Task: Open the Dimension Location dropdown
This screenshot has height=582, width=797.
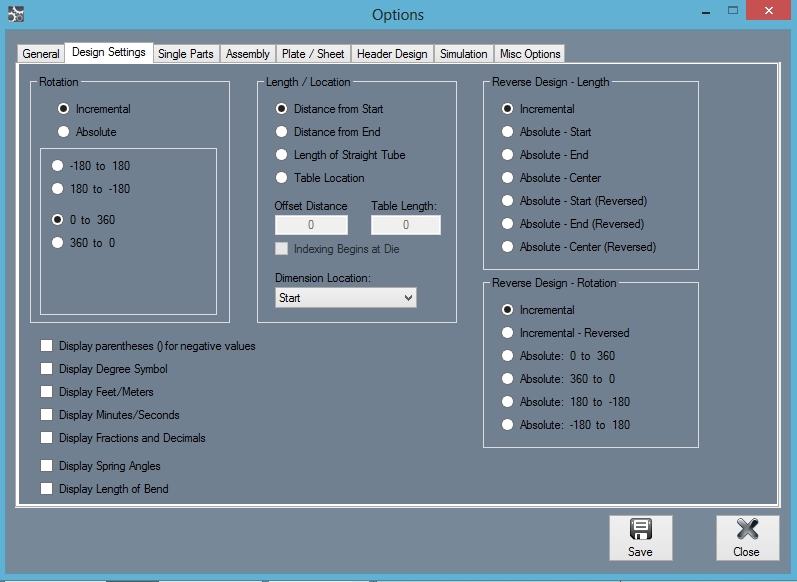Action: pos(345,298)
